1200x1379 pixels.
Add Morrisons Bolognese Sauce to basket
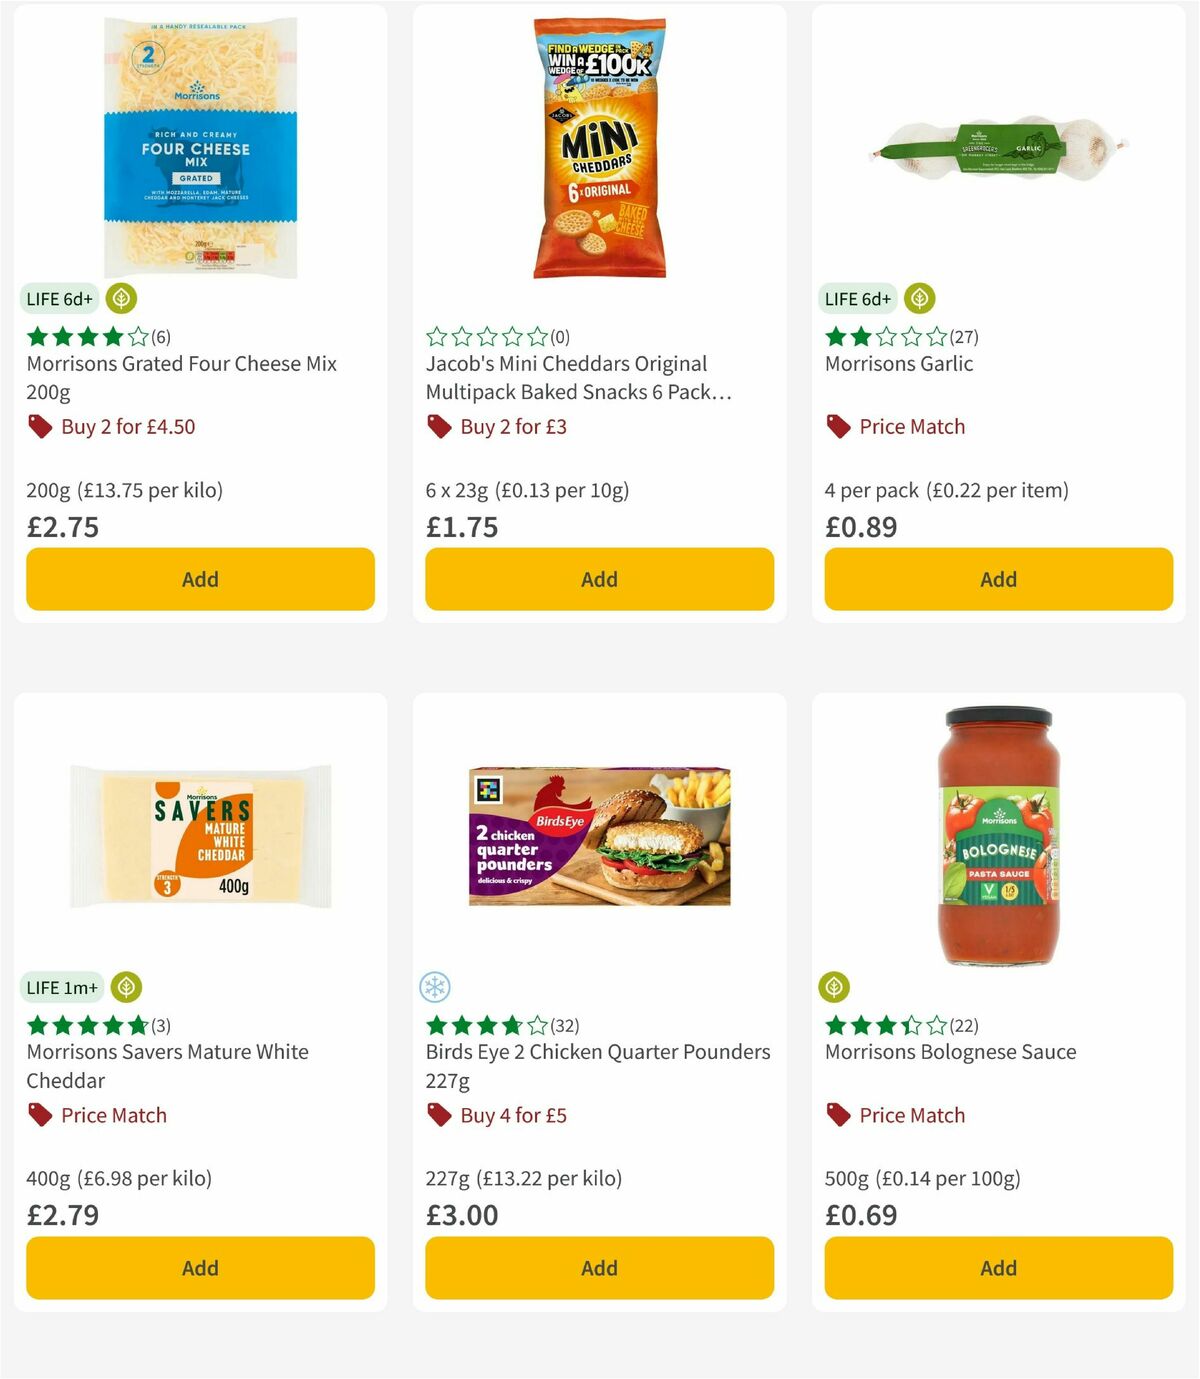(x=997, y=1267)
